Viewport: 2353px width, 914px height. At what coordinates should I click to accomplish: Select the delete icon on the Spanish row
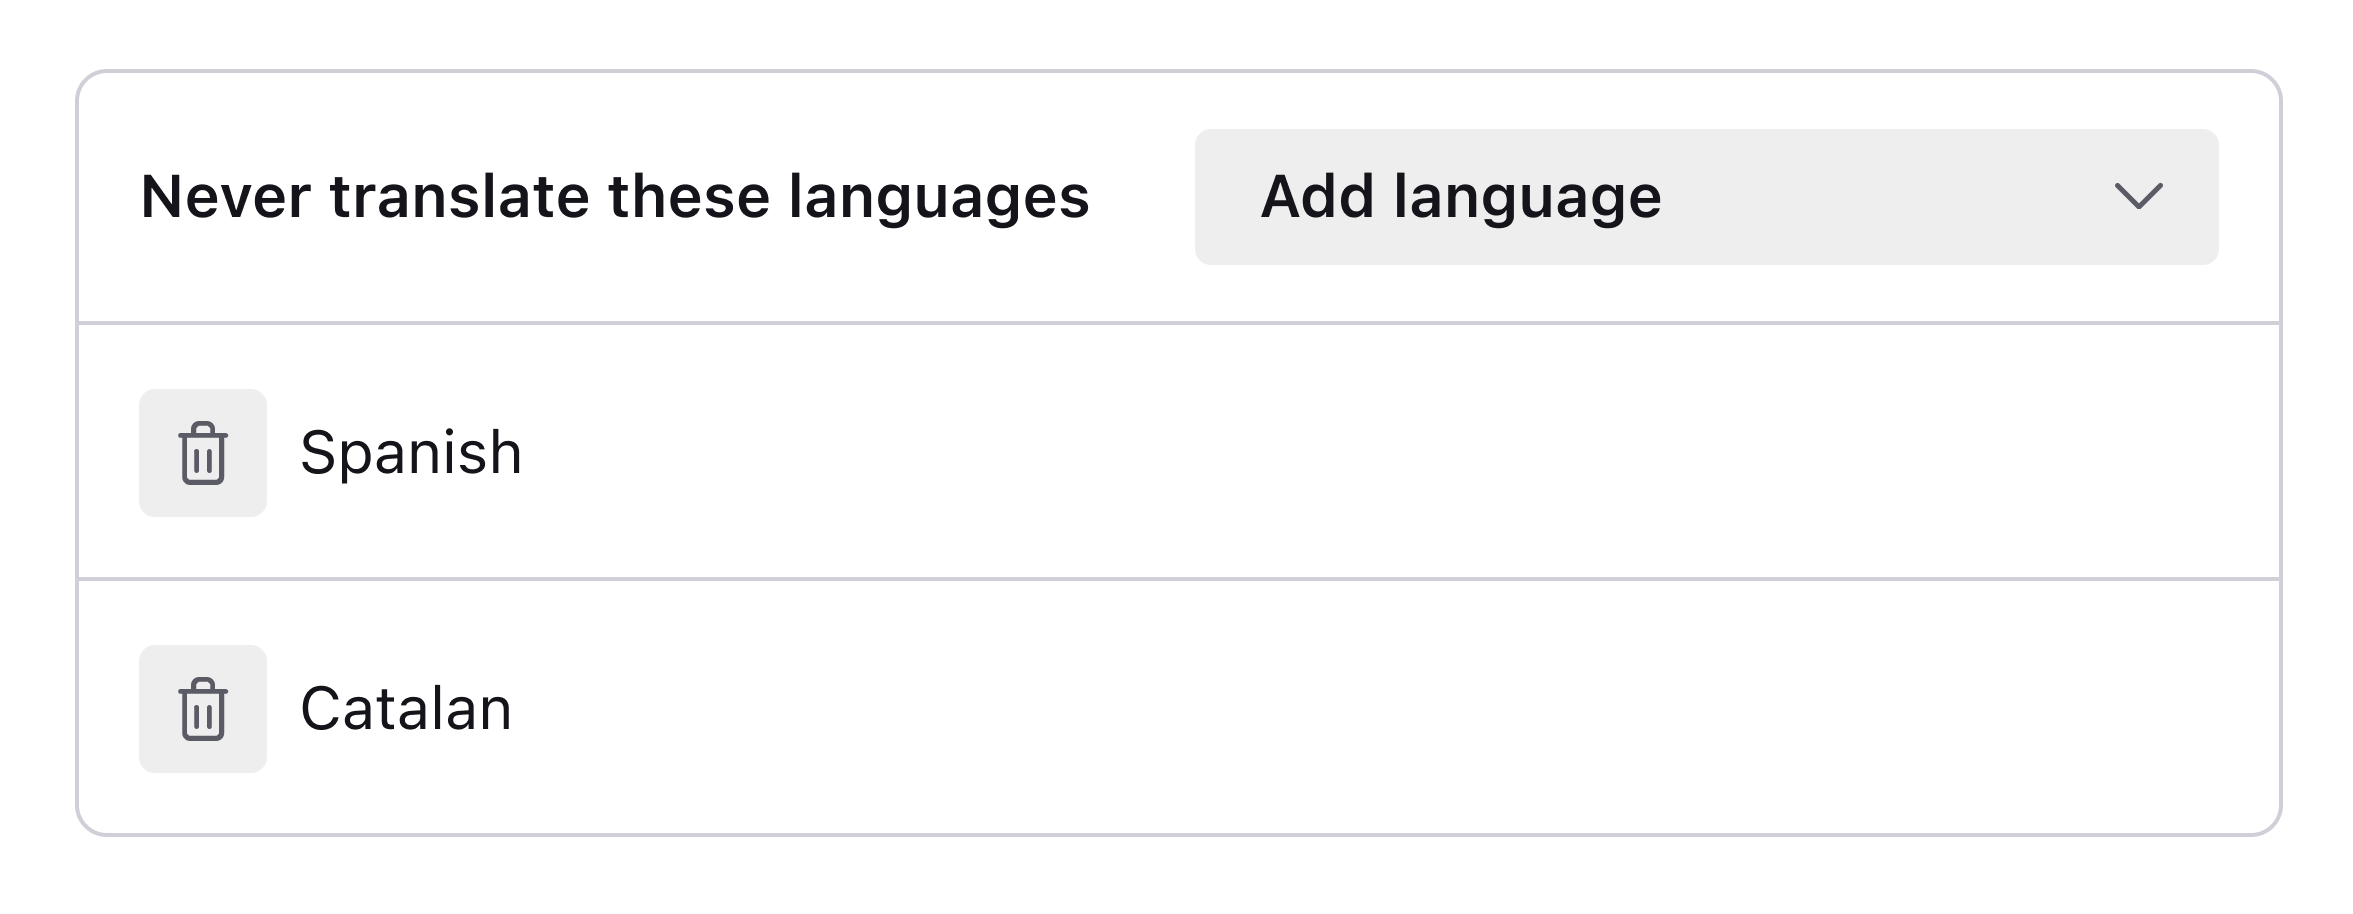click(203, 452)
